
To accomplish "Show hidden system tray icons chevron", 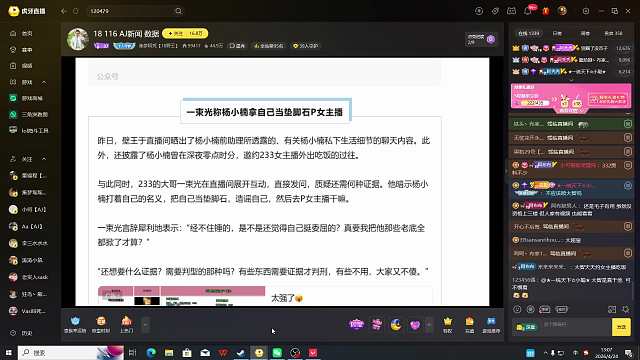I will pos(545,352).
